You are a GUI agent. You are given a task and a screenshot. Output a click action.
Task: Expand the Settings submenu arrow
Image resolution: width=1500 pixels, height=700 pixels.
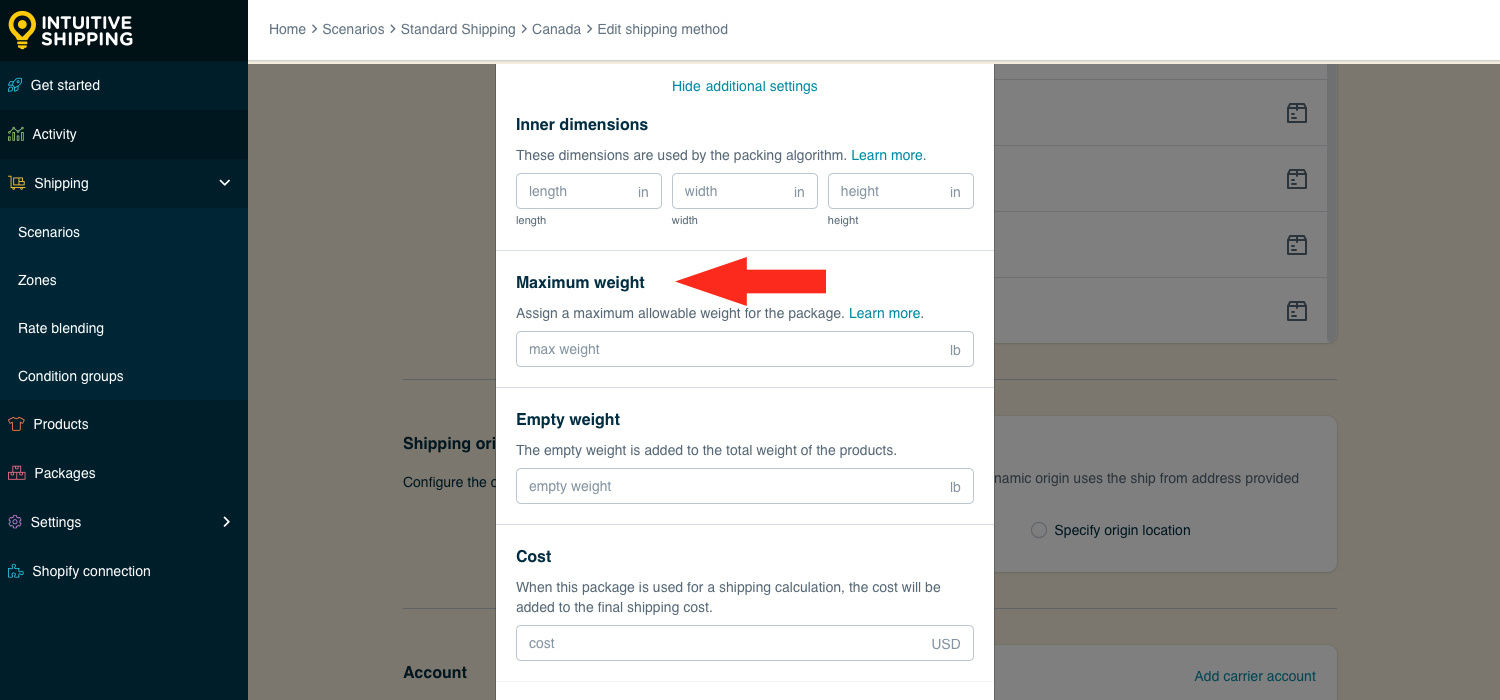pyautogui.click(x=226, y=522)
